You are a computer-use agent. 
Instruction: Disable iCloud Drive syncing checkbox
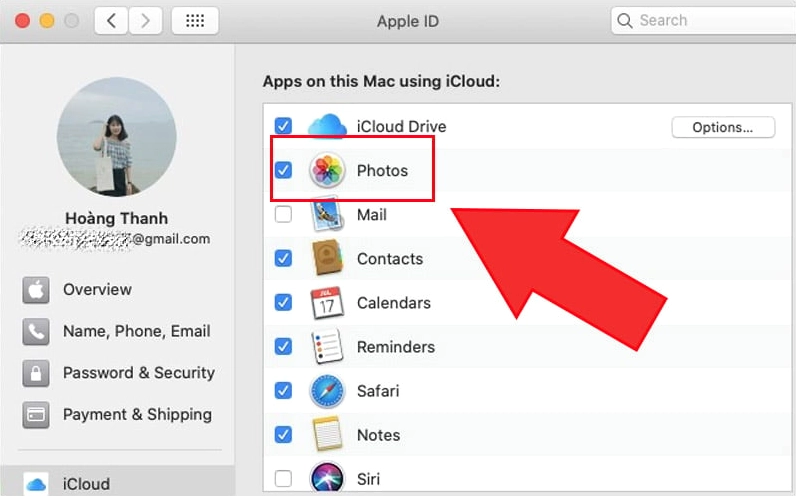(283, 126)
